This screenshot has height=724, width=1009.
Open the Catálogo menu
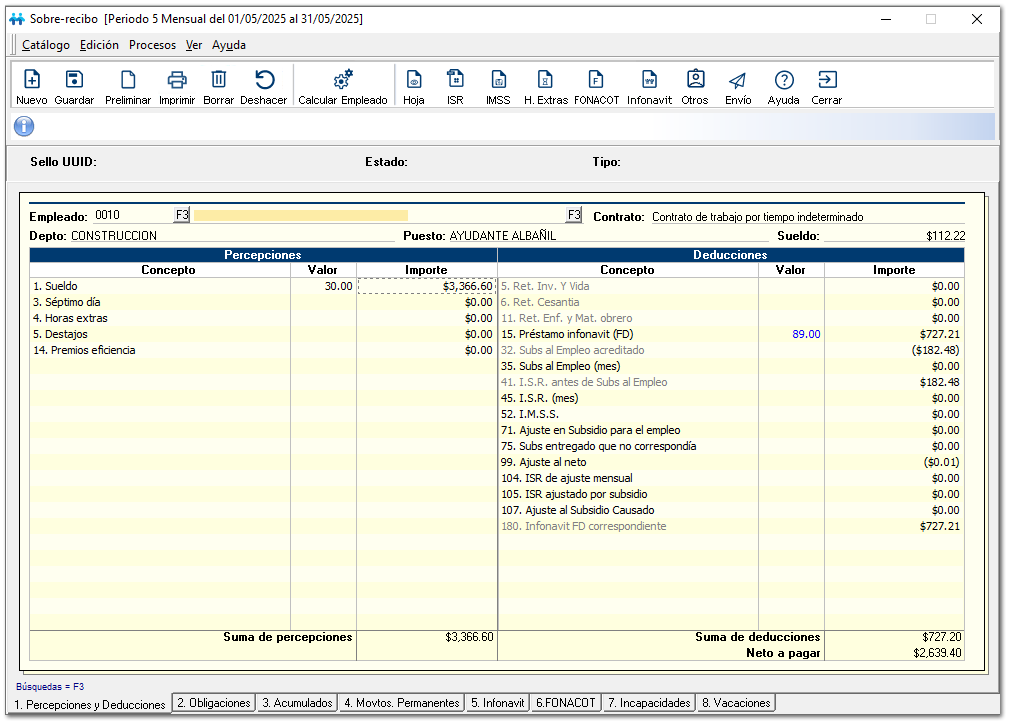coord(46,45)
